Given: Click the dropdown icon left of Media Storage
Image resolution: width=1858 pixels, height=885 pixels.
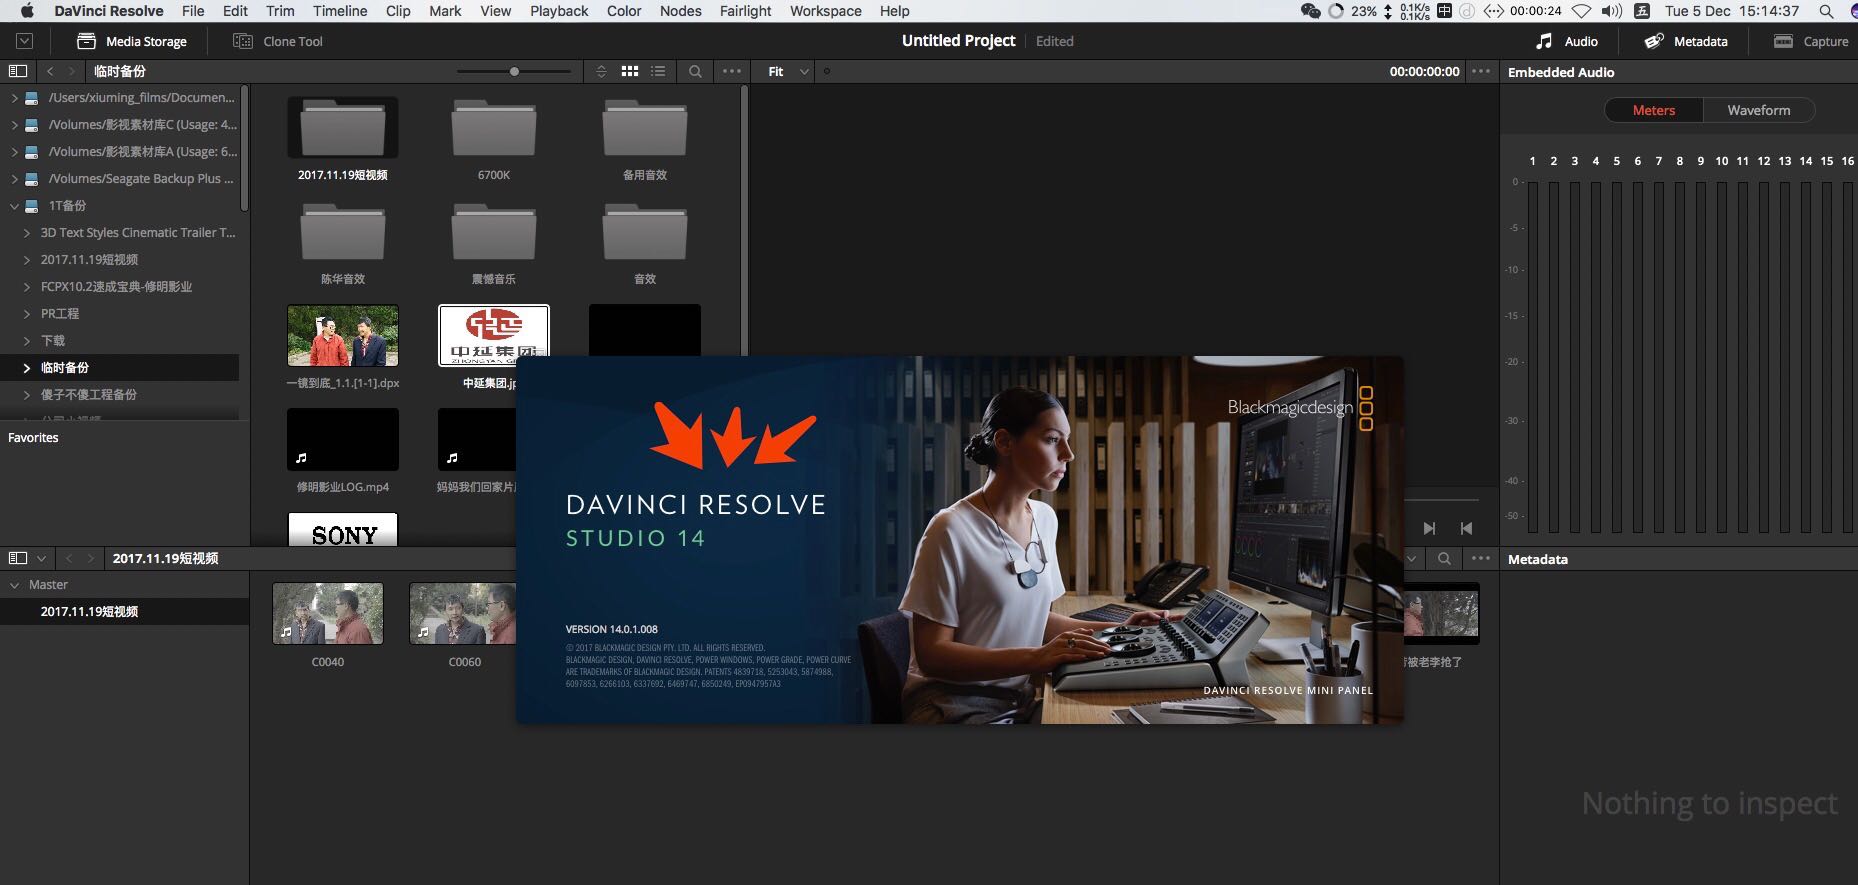Looking at the screenshot, I should pos(25,41).
